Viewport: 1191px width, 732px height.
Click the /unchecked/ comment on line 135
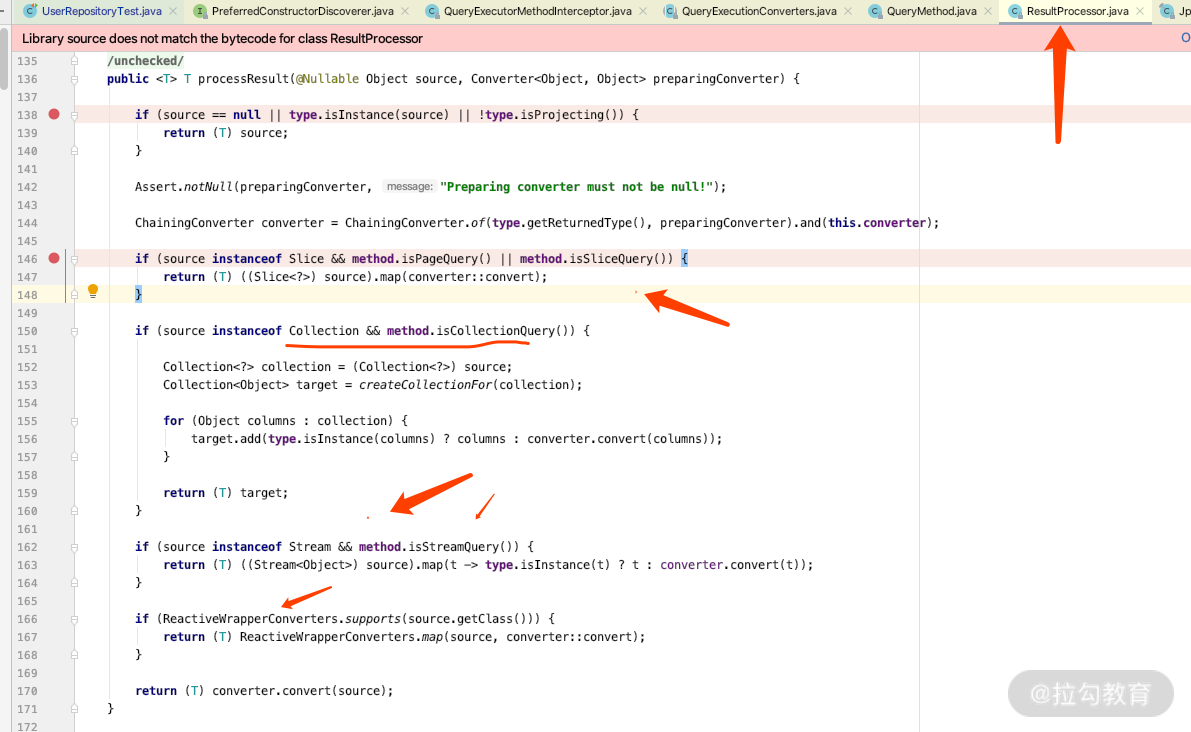tap(145, 61)
